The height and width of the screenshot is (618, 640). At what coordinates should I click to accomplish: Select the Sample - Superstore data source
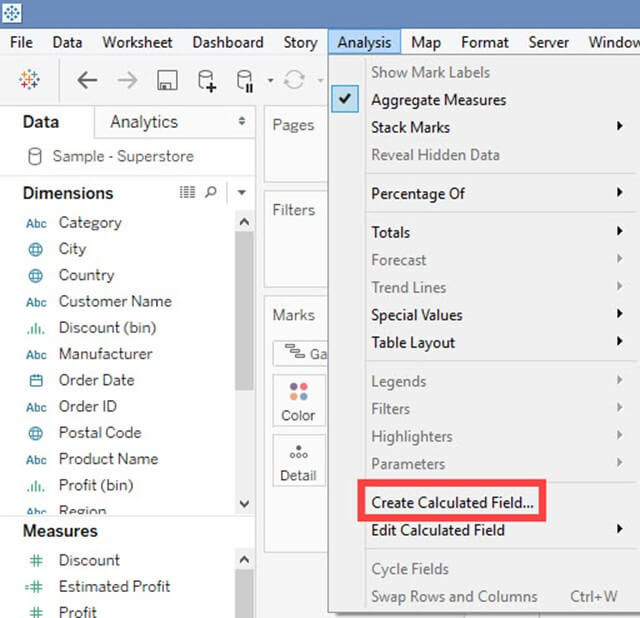[122, 156]
